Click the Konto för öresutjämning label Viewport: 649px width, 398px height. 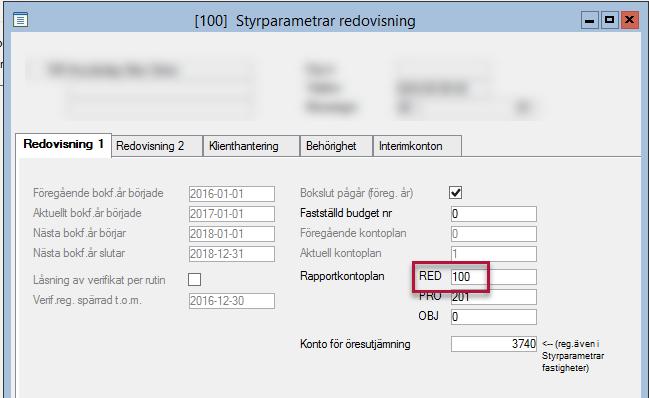pyautogui.click(x=355, y=344)
